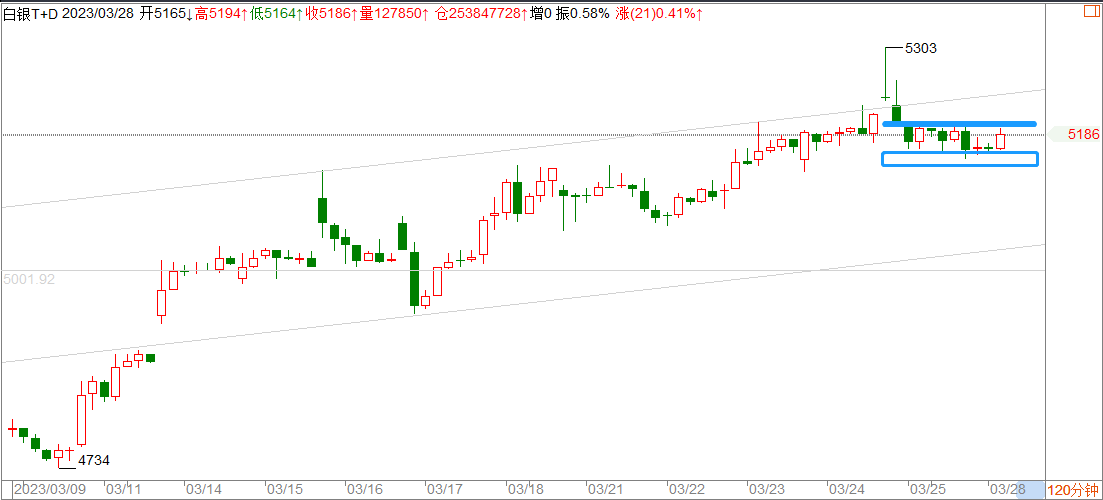Click the 仓253847728 position value
The width and height of the screenshot is (1103, 500).
click(482, 15)
